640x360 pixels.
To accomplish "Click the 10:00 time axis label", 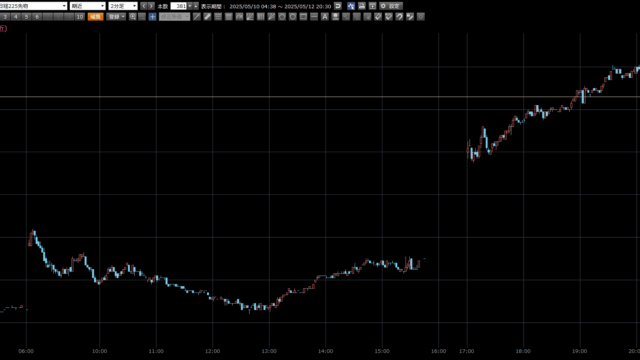I will pos(100,351).
